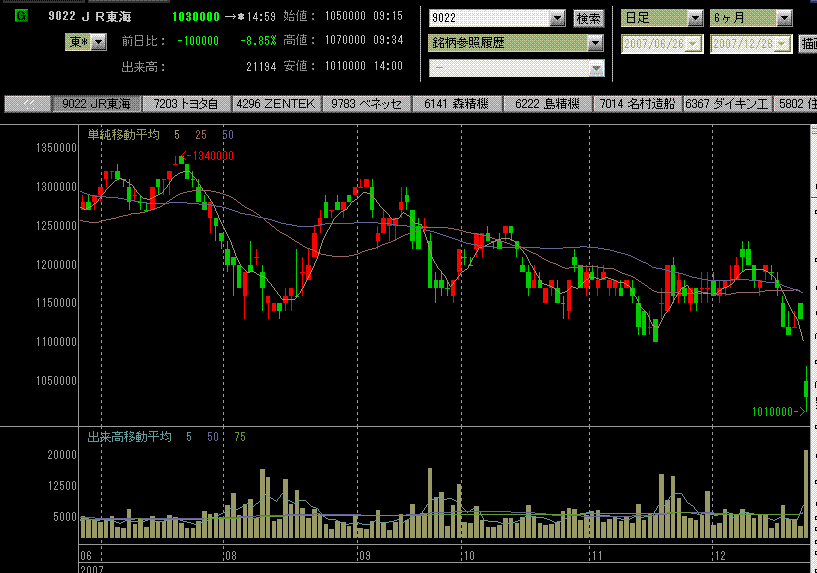This screenshot has width=817, height=573.
Task: Click the green G icon at top left
Action: tap(21, 17)
